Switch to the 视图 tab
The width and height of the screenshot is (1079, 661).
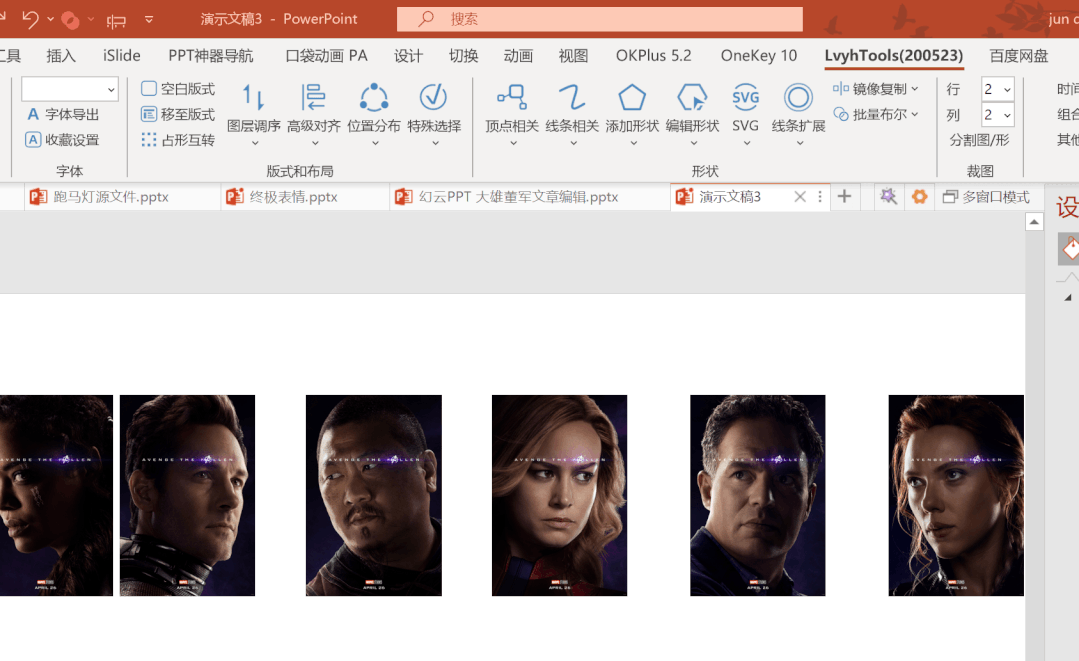[573, 56]
